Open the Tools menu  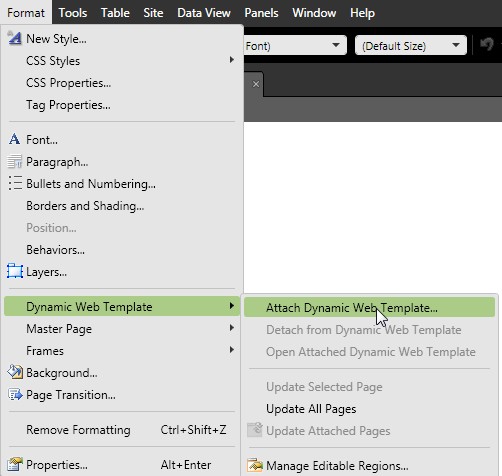point(73,13)
